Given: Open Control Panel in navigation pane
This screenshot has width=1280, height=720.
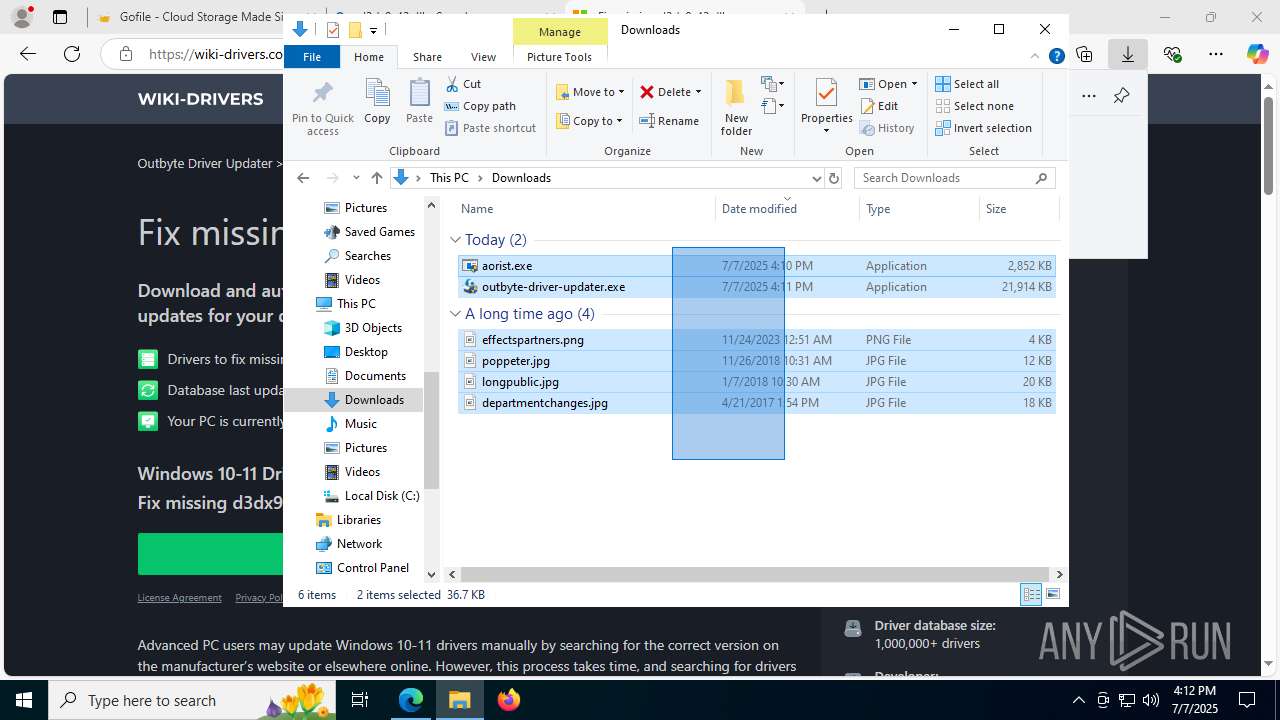Looking at the screenshot, I should pos(363,568).
